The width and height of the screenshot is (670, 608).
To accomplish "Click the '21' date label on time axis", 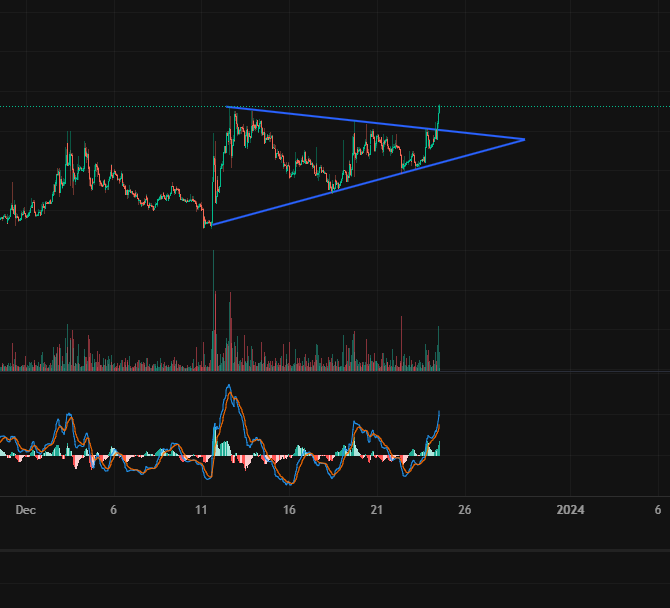I will 376,510.
